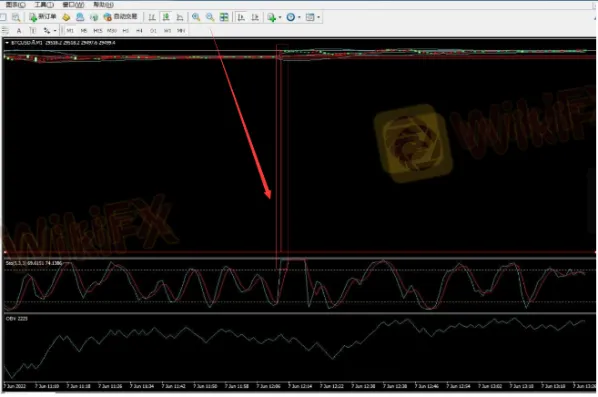Open the 图表 (Charts) menu
Viewport: 598px width, 397px height.
point(15,5)
